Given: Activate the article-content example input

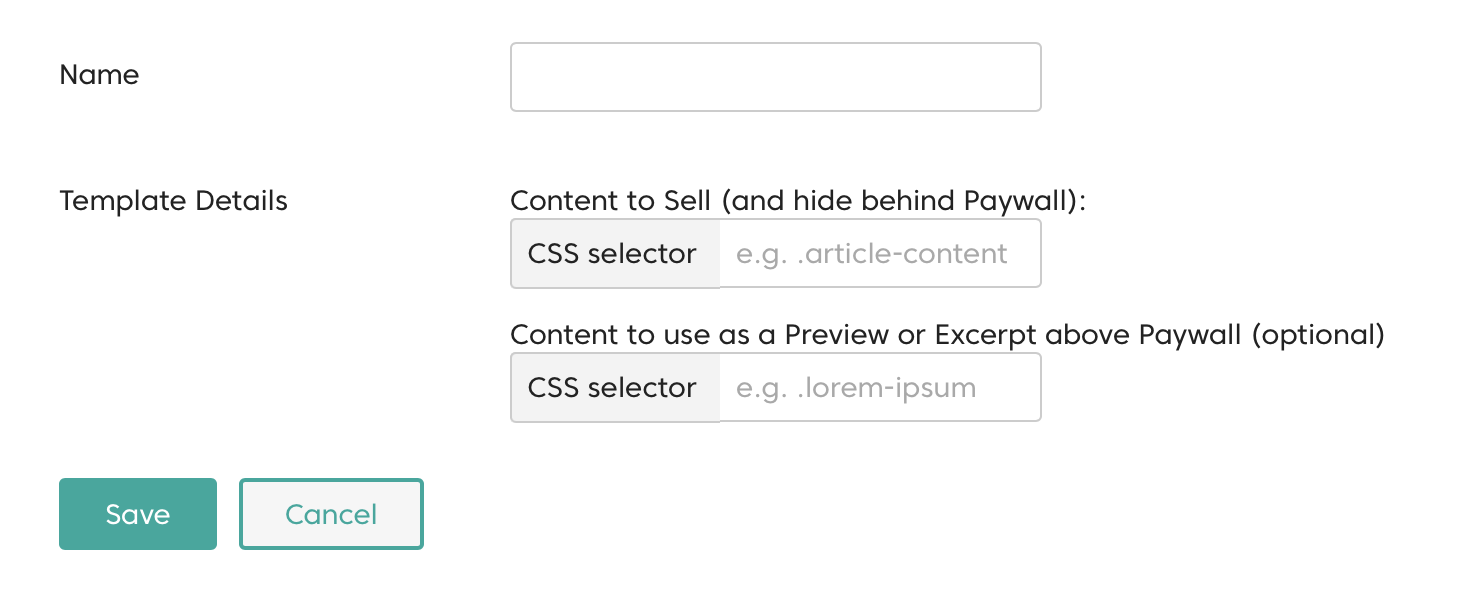Looking at the screenshot, I should 880,254.
